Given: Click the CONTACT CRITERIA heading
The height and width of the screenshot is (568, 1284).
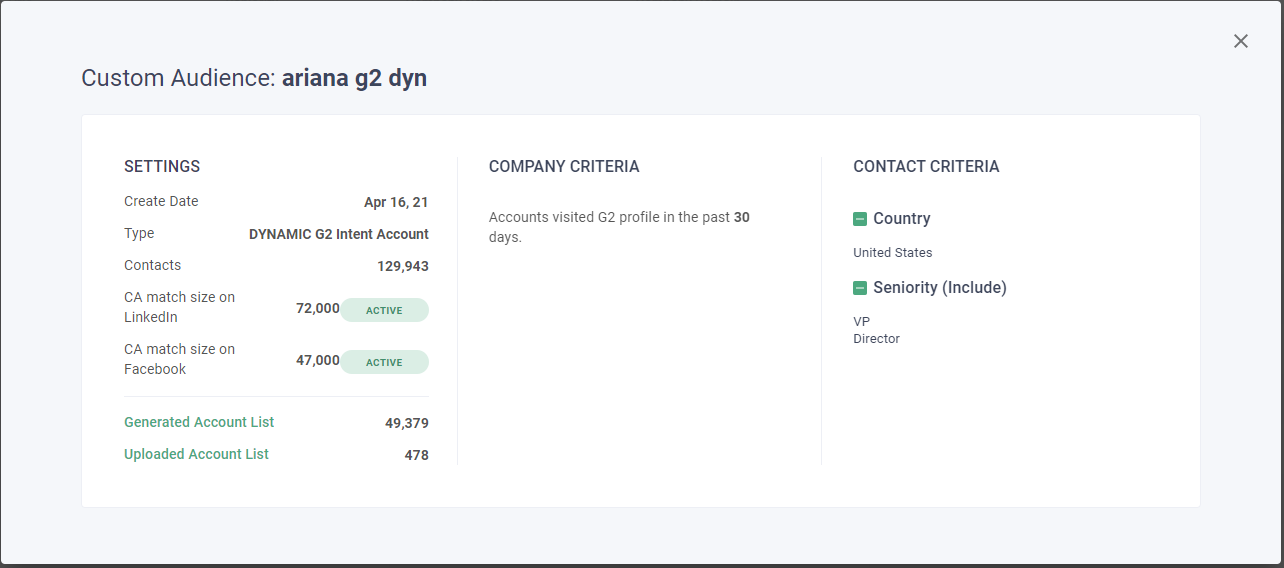Looking at the screenshot, I should pyautogui.click(x=926, y=167).
